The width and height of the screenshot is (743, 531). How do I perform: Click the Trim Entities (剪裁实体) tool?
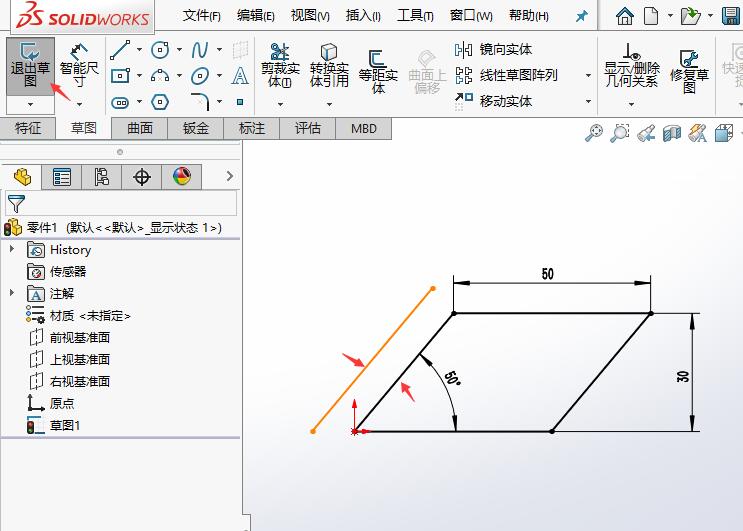pos(280,65)
